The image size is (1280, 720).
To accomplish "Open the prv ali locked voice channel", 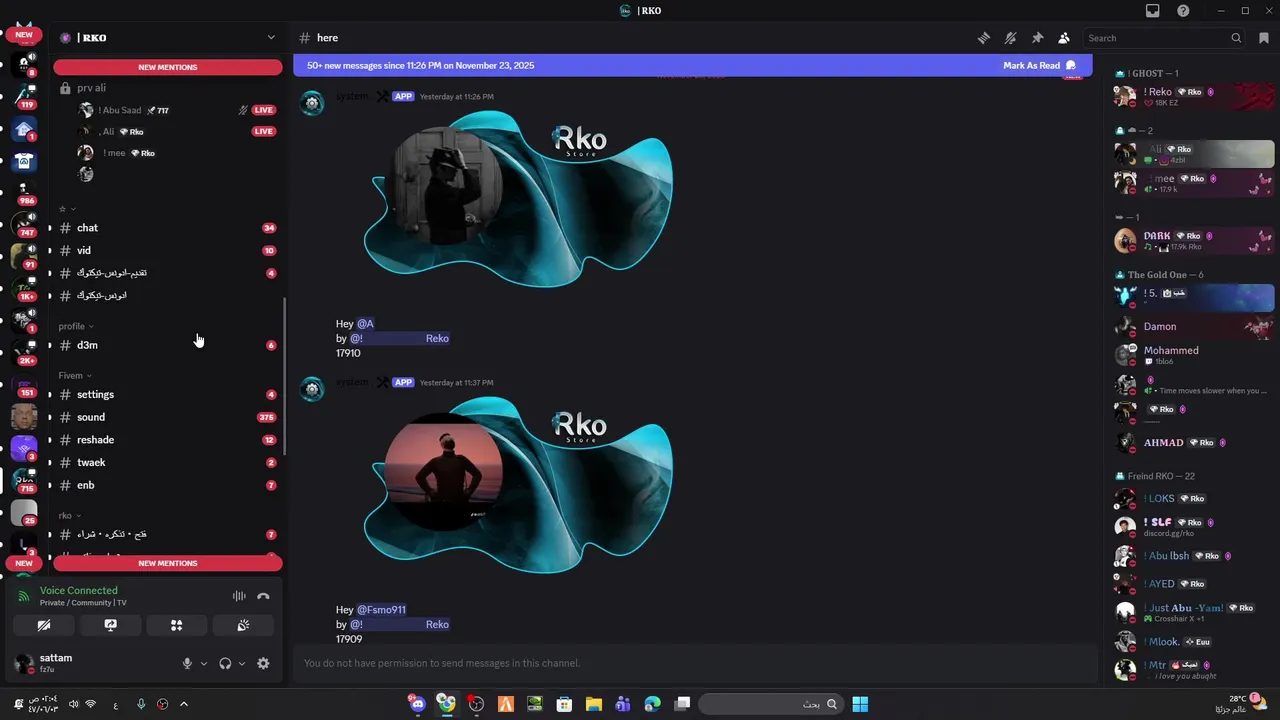I will click(168, 88).
